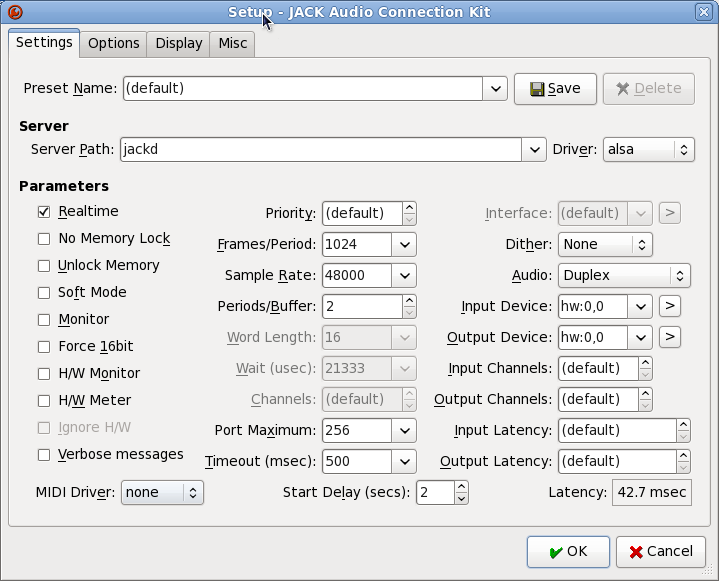Viewport: 719px width, 581px height.
Task: Expand the Output Device dropdown
Action: tap(640, 338)
